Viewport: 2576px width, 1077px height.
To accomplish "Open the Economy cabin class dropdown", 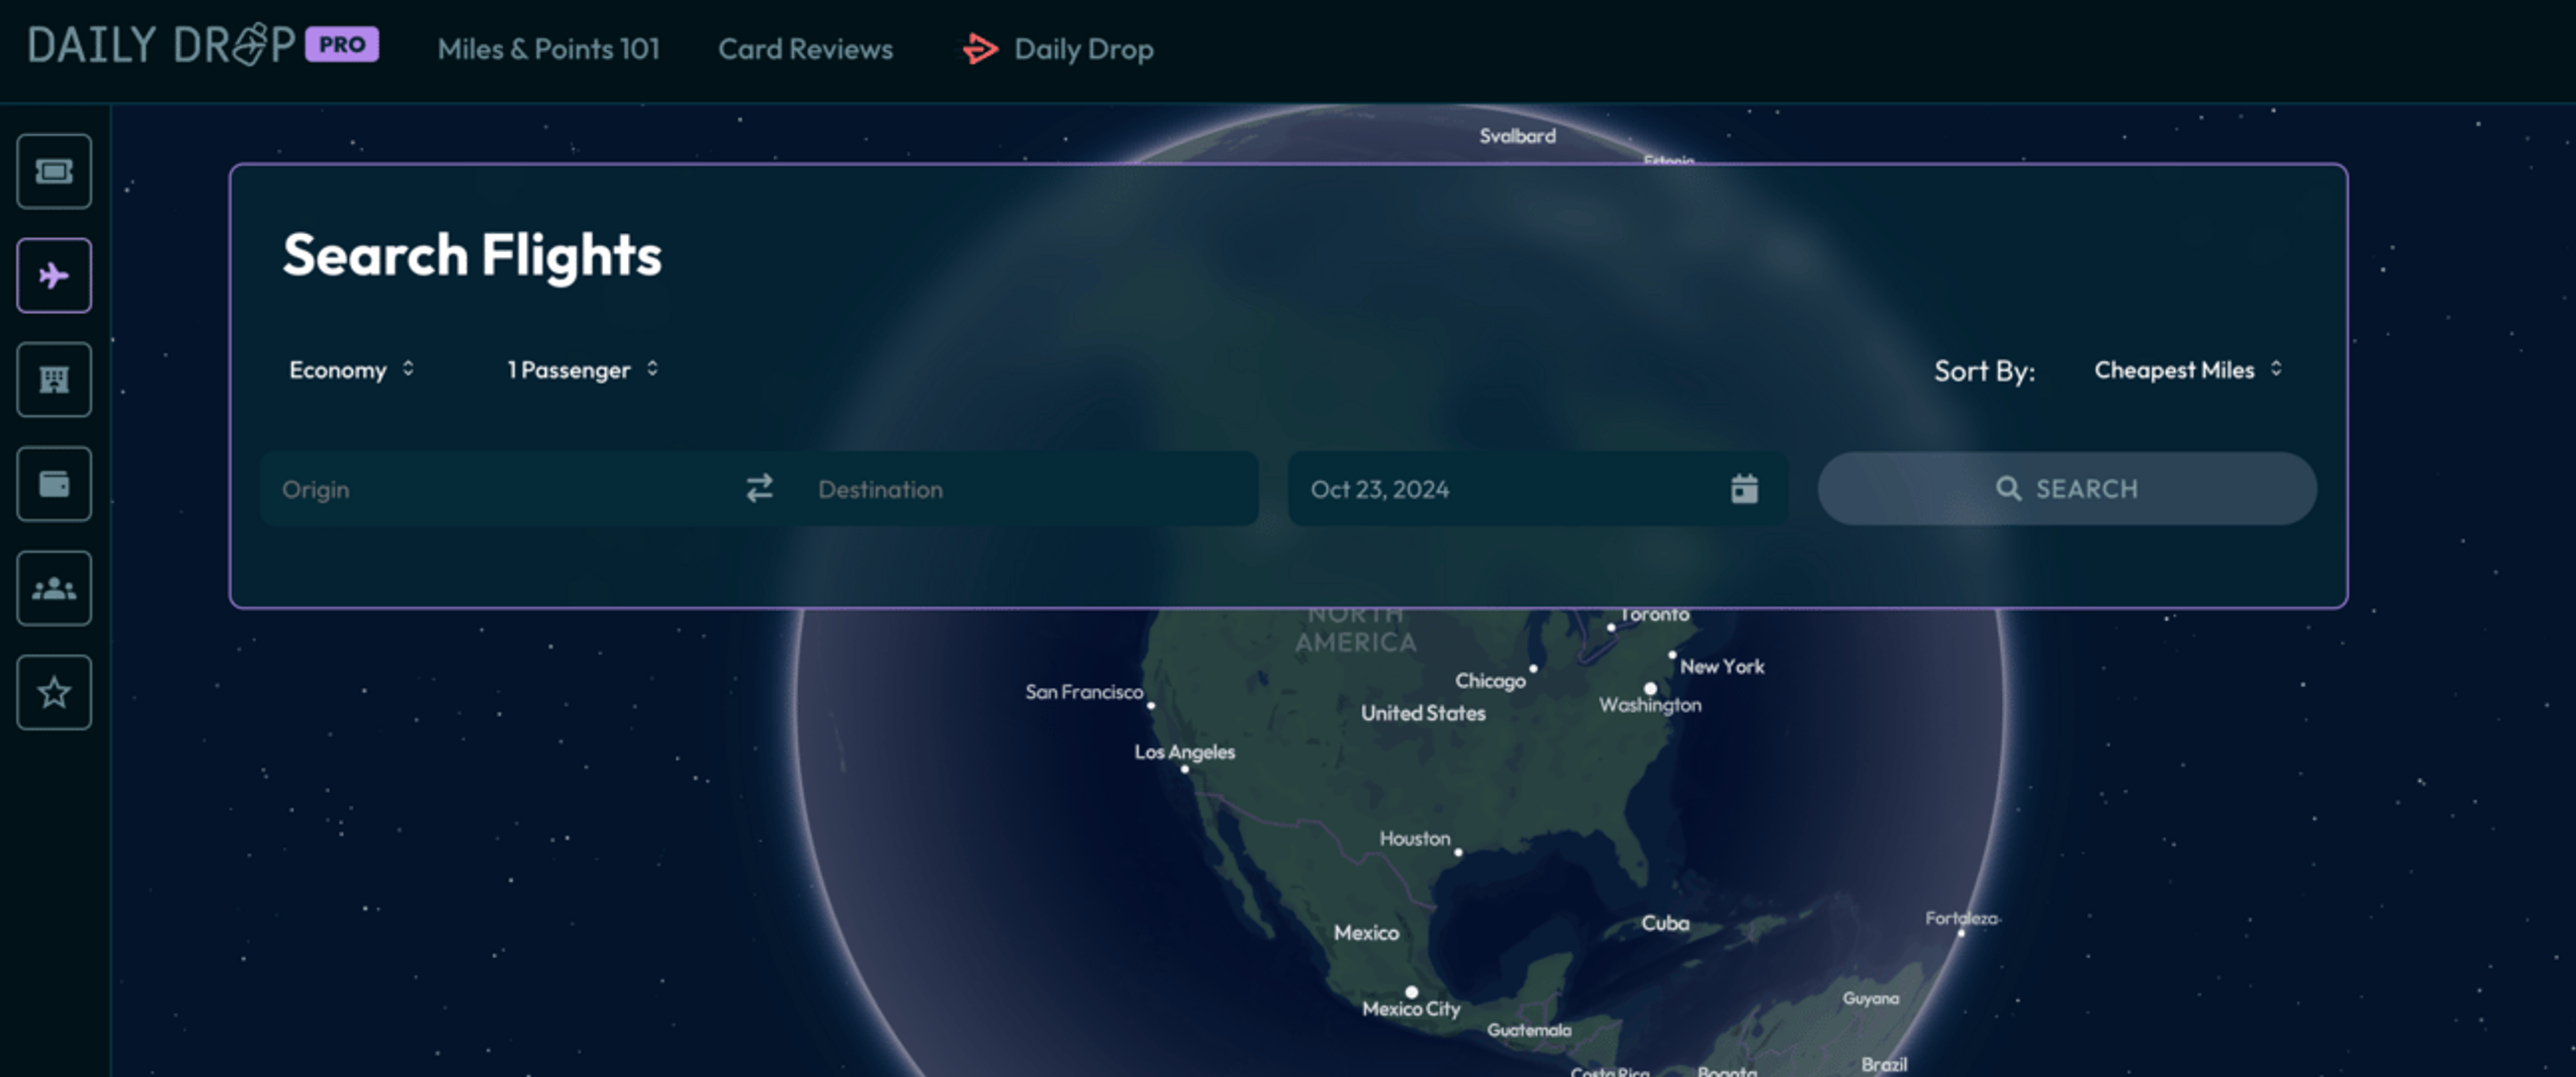I will pos(351,370).
